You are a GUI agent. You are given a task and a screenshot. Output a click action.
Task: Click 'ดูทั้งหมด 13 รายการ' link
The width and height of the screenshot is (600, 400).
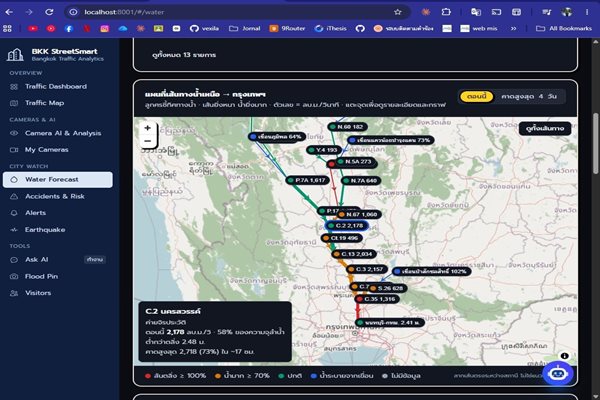tap(184, 55)
